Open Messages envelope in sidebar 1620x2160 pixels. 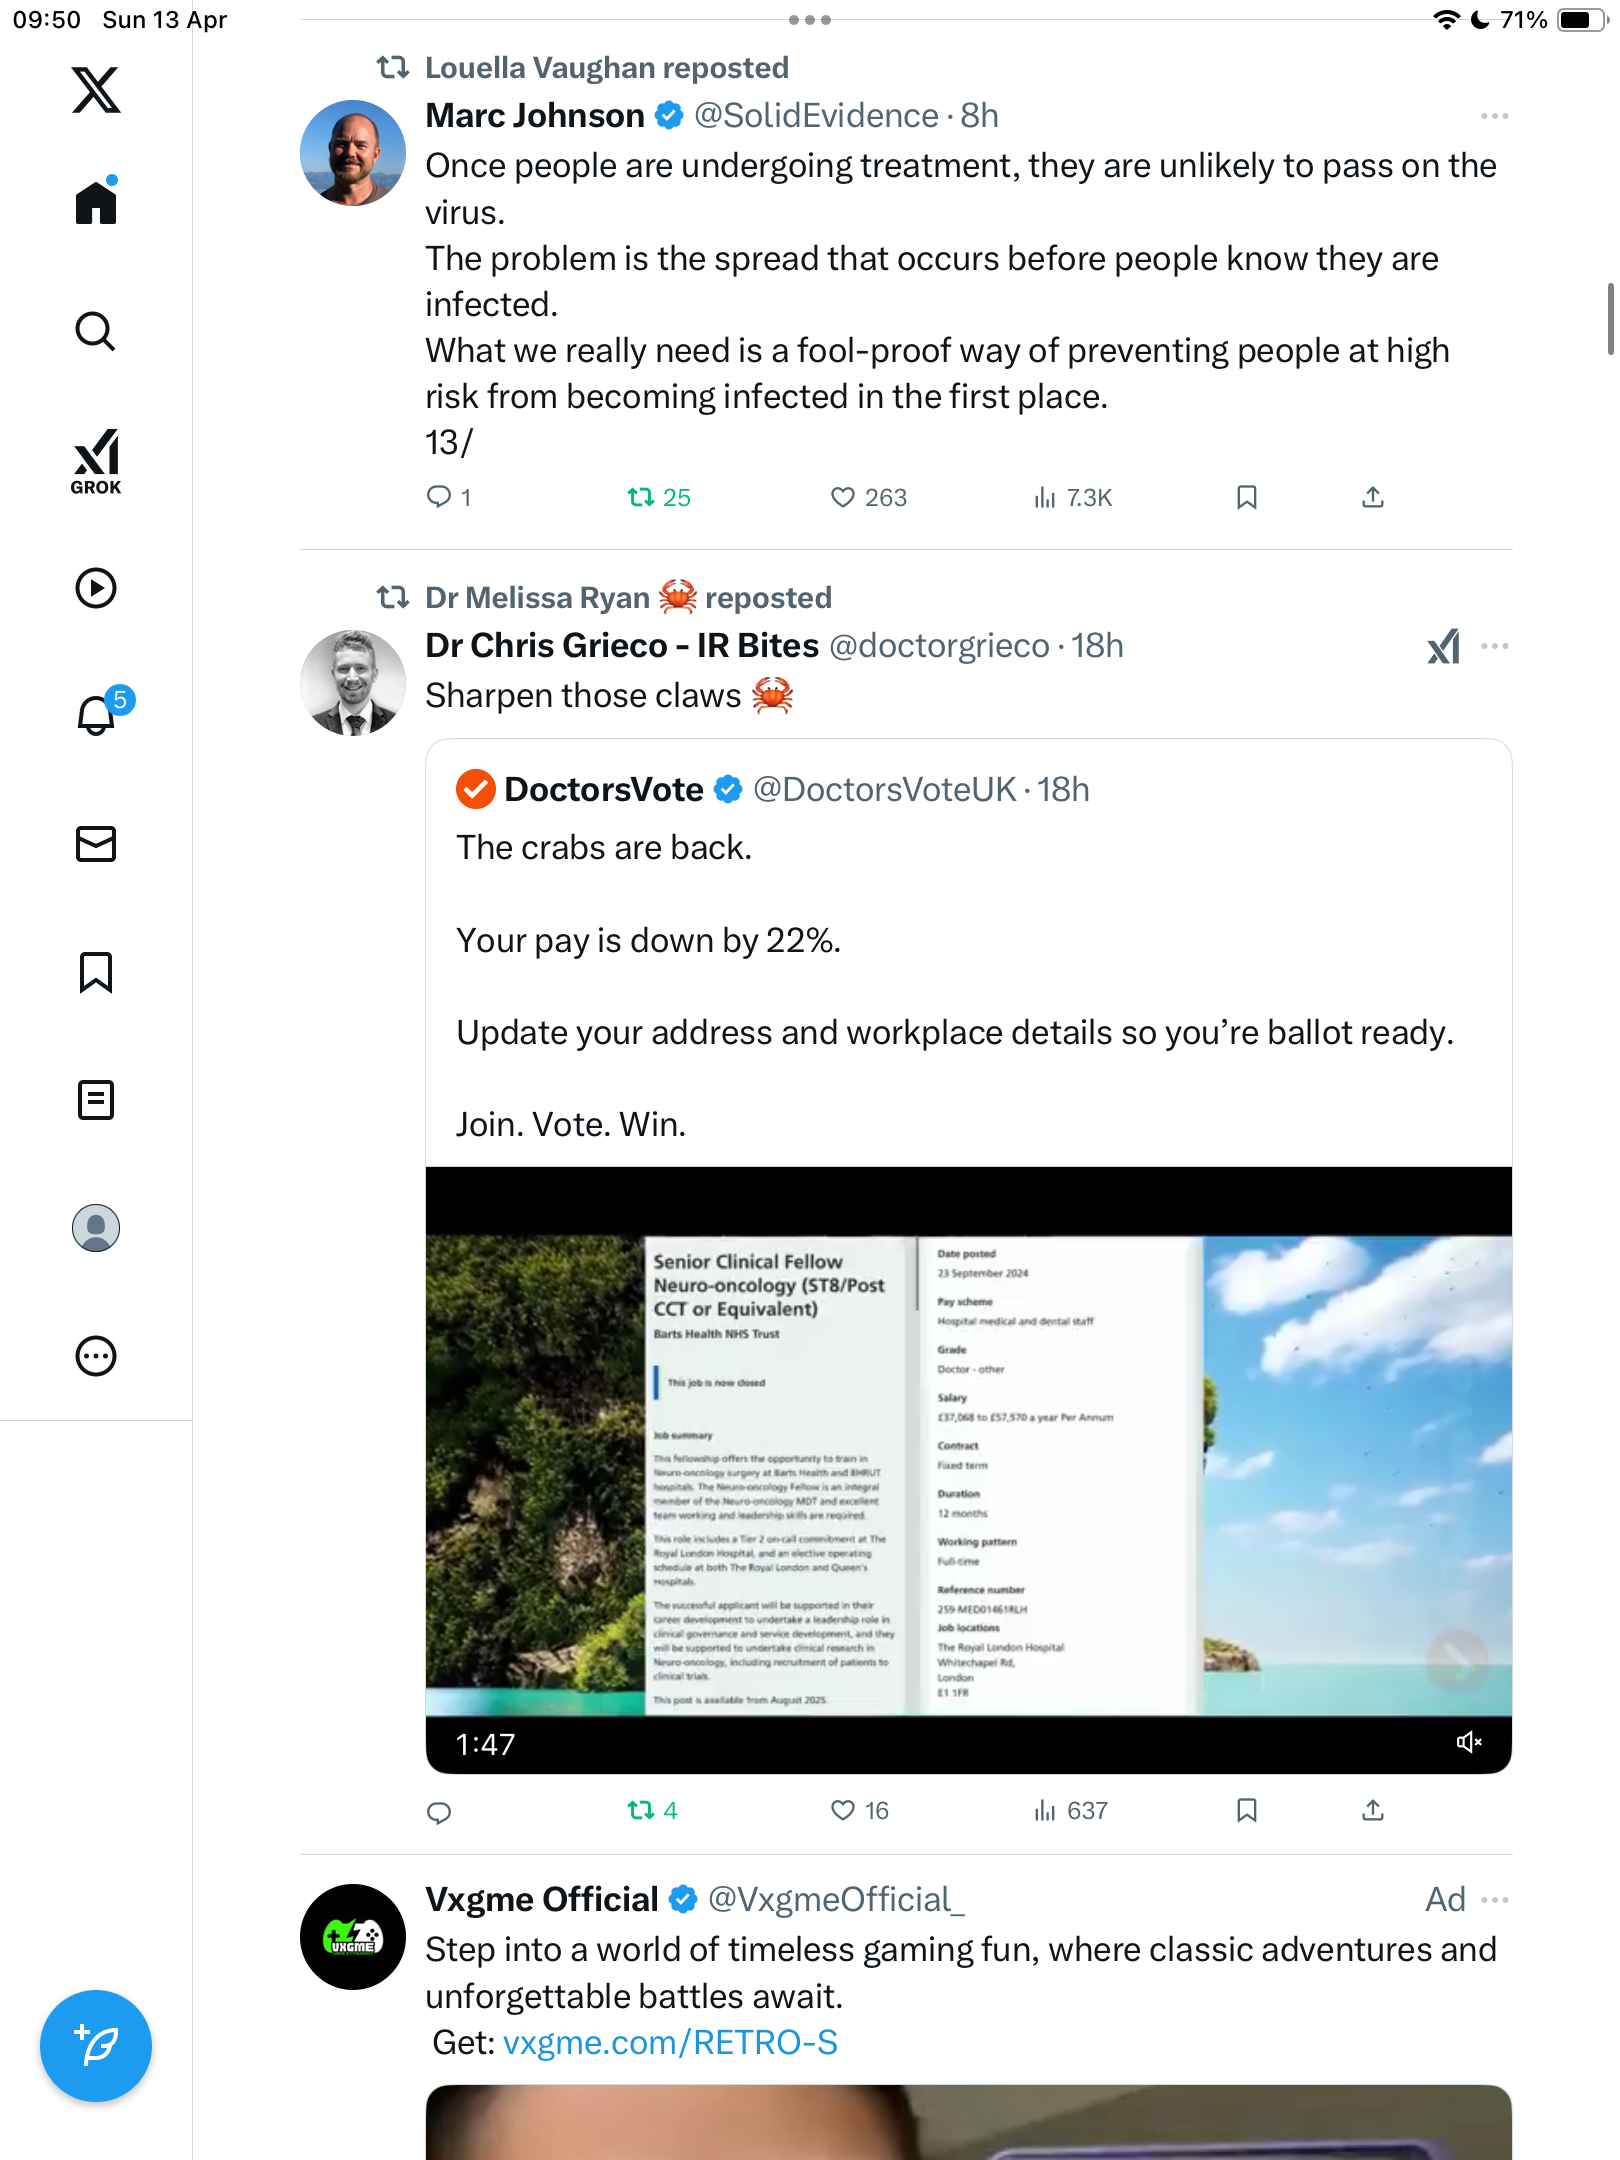click(96, 844)
